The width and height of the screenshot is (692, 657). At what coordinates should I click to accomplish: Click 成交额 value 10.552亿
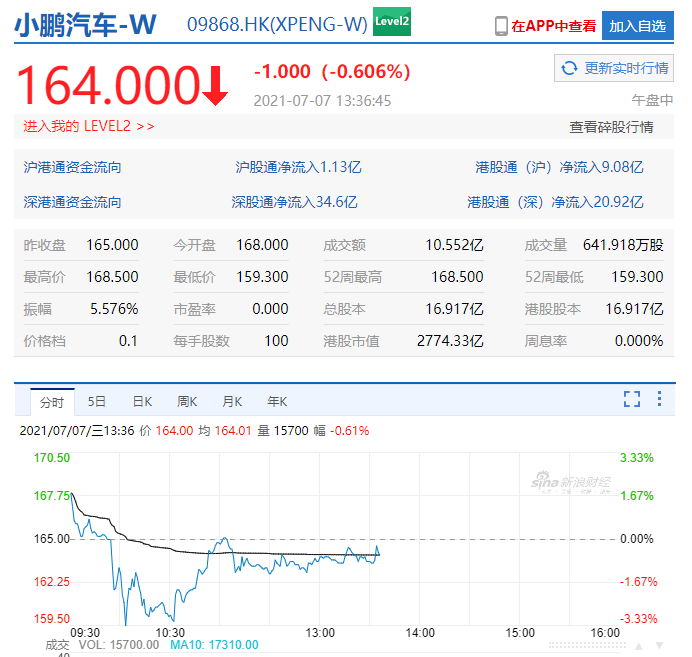(454, 245)
